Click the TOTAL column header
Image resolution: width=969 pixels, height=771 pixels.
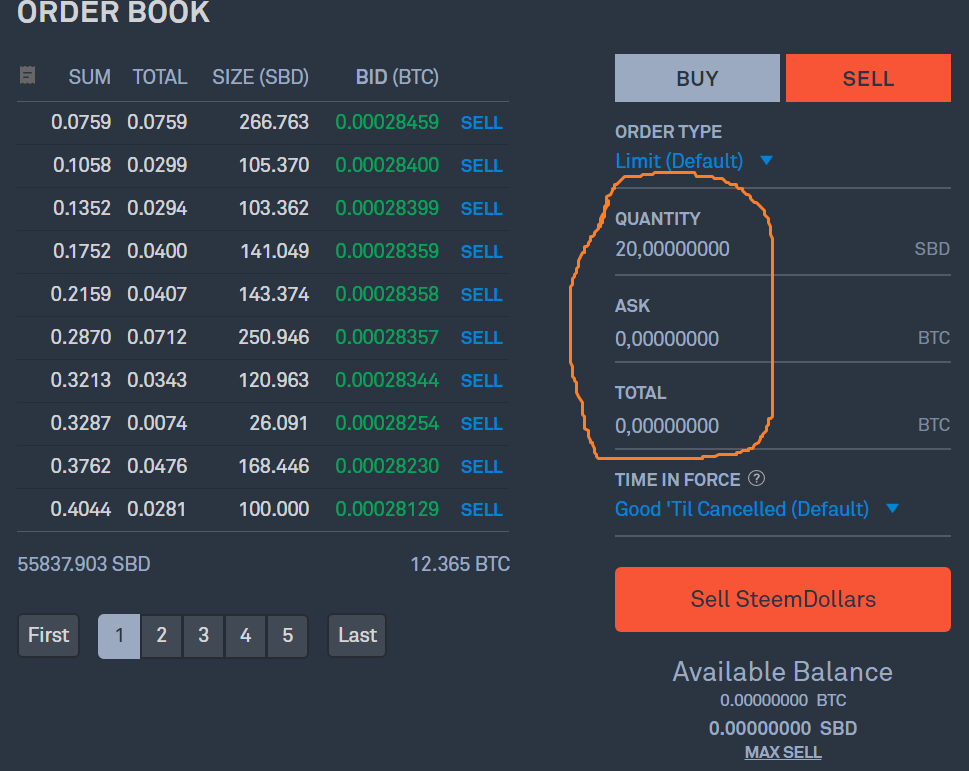point(160,77)
